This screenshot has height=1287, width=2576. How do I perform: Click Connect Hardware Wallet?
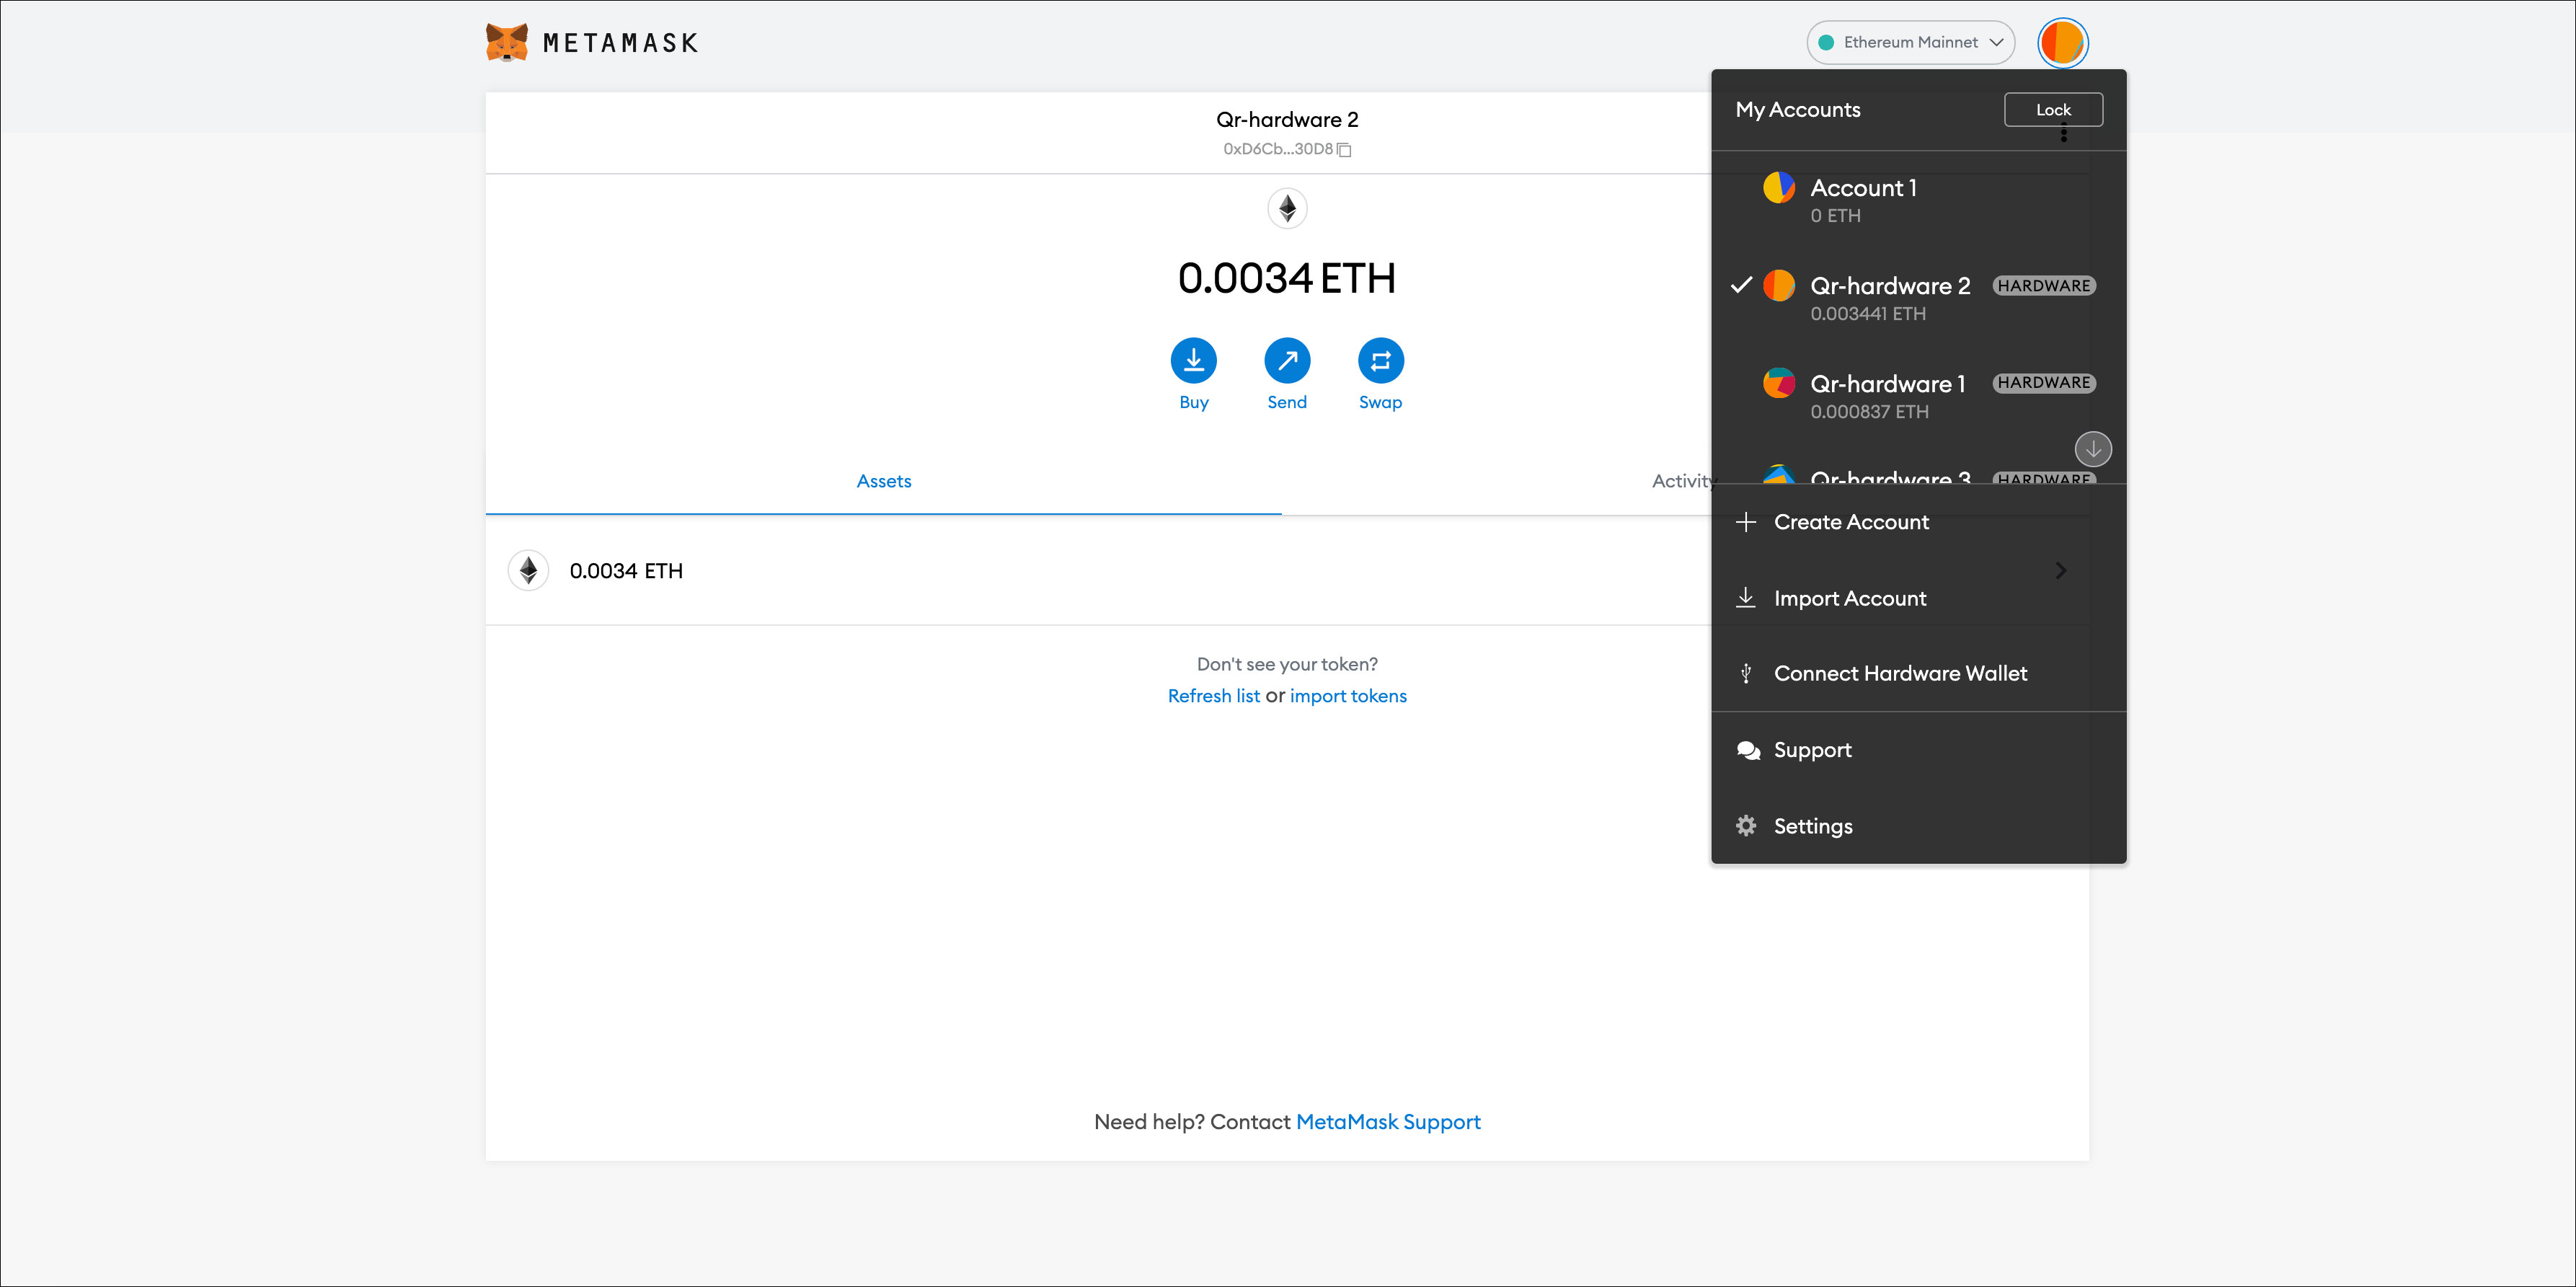(1899, 673)
